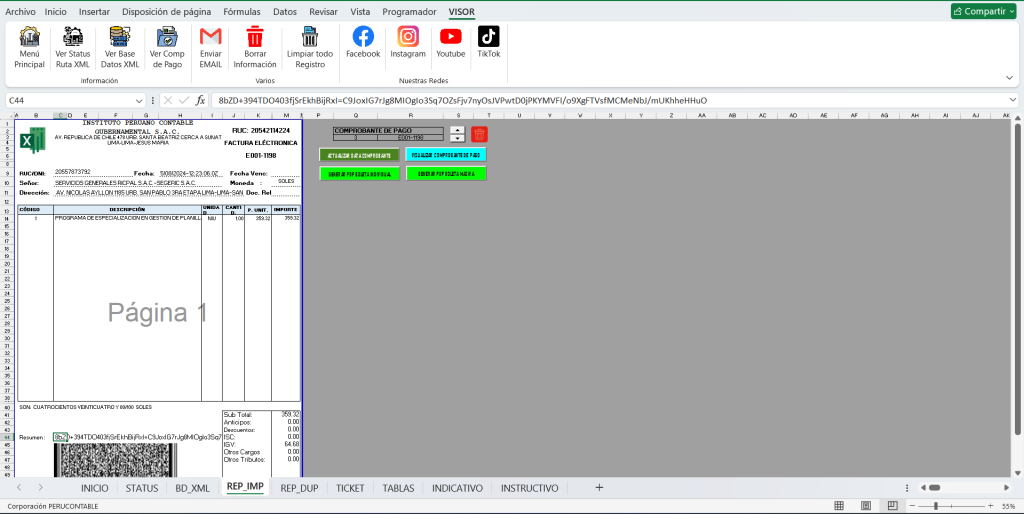Open the Archivo menu
The height and width of the screenshot is (514, 1024).
pyautogui.click(x=20, y=12)
